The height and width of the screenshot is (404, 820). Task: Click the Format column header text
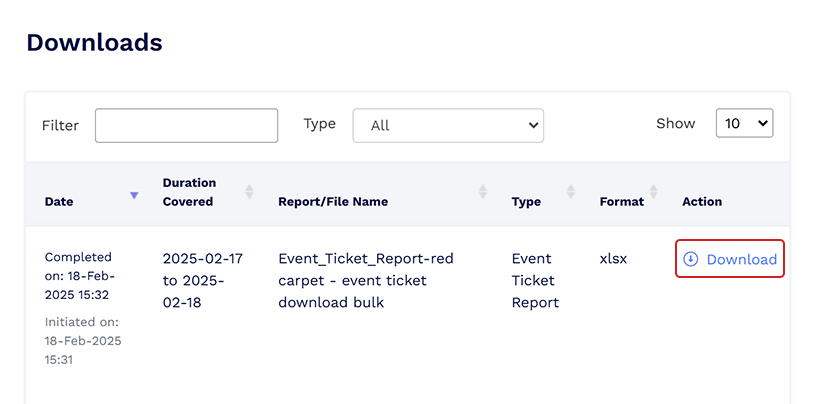coord(622,201)
